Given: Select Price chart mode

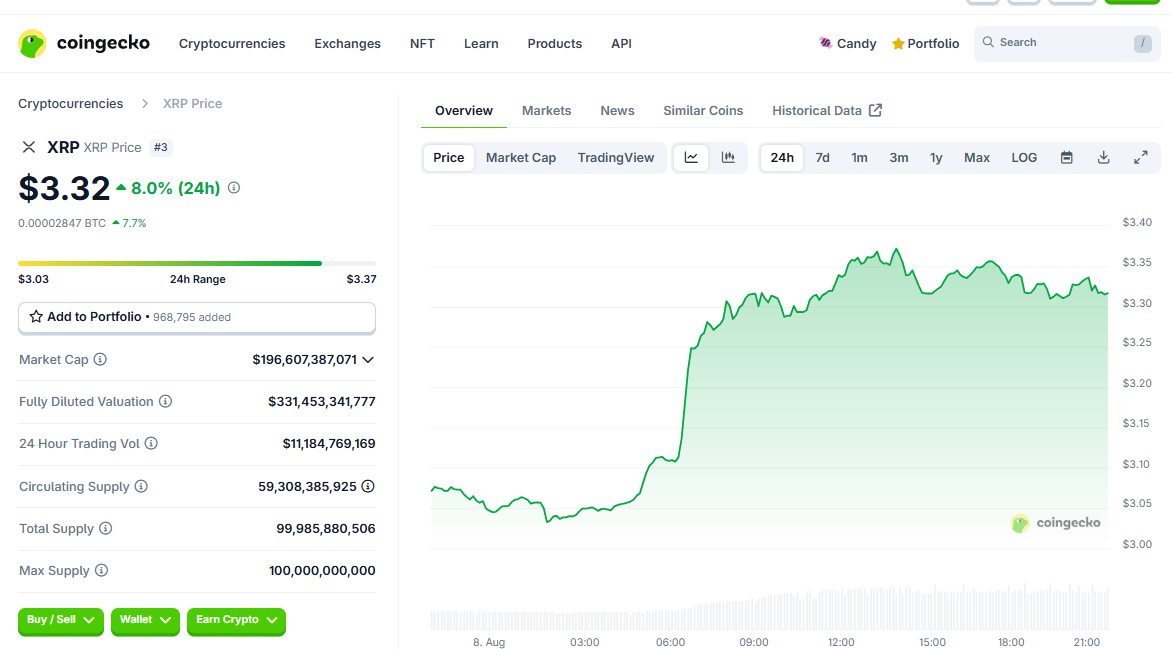Looking at the screenshot, I should pos(449,158).
